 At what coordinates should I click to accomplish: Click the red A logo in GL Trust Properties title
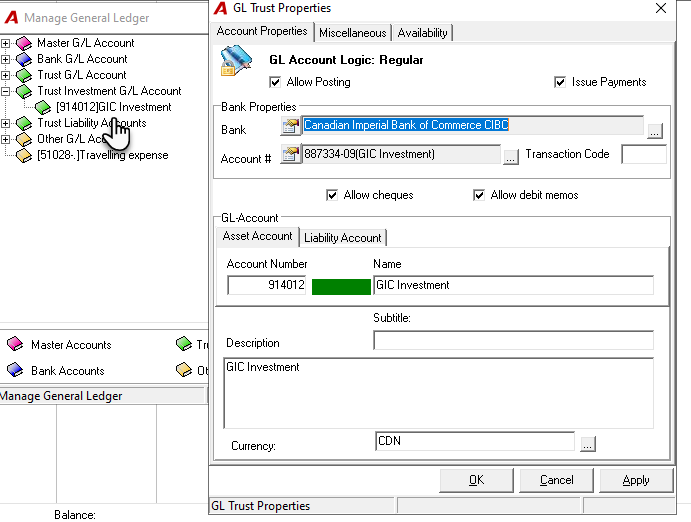point(220,8)
